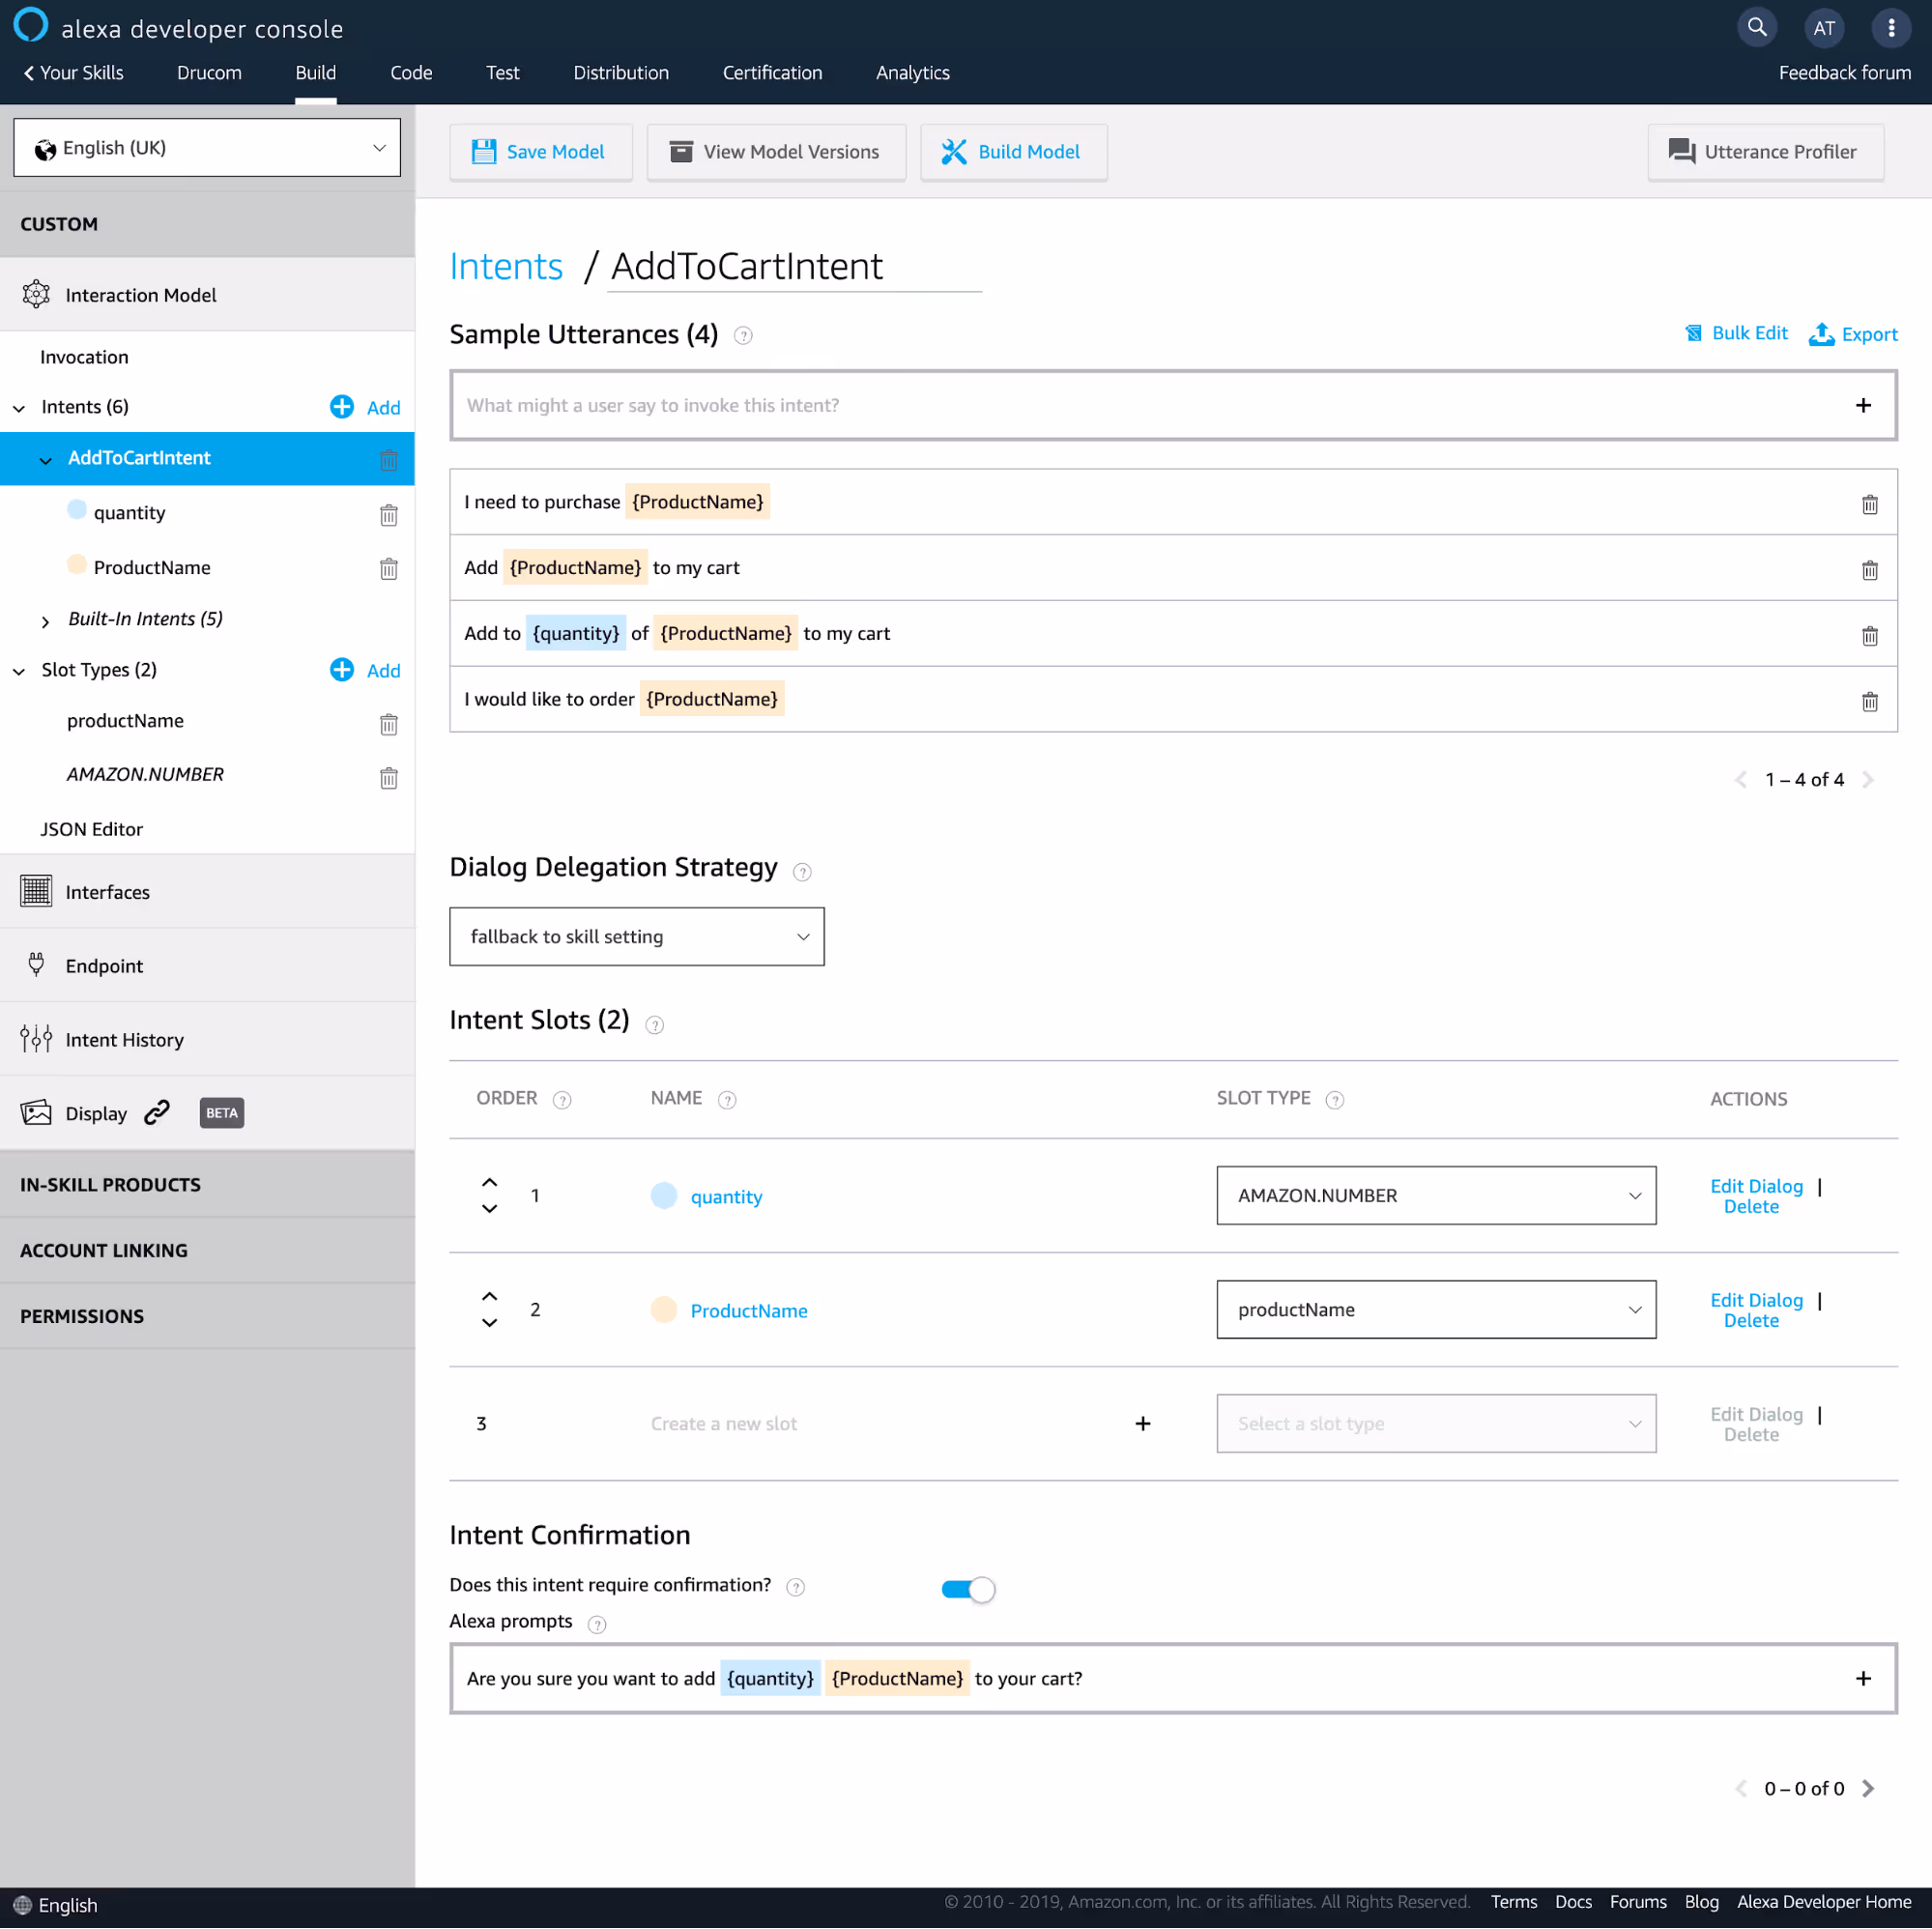1932x1929 pixels.
Task: Delete the 'I need to purchase' utterance
Action: [1869, 504]
